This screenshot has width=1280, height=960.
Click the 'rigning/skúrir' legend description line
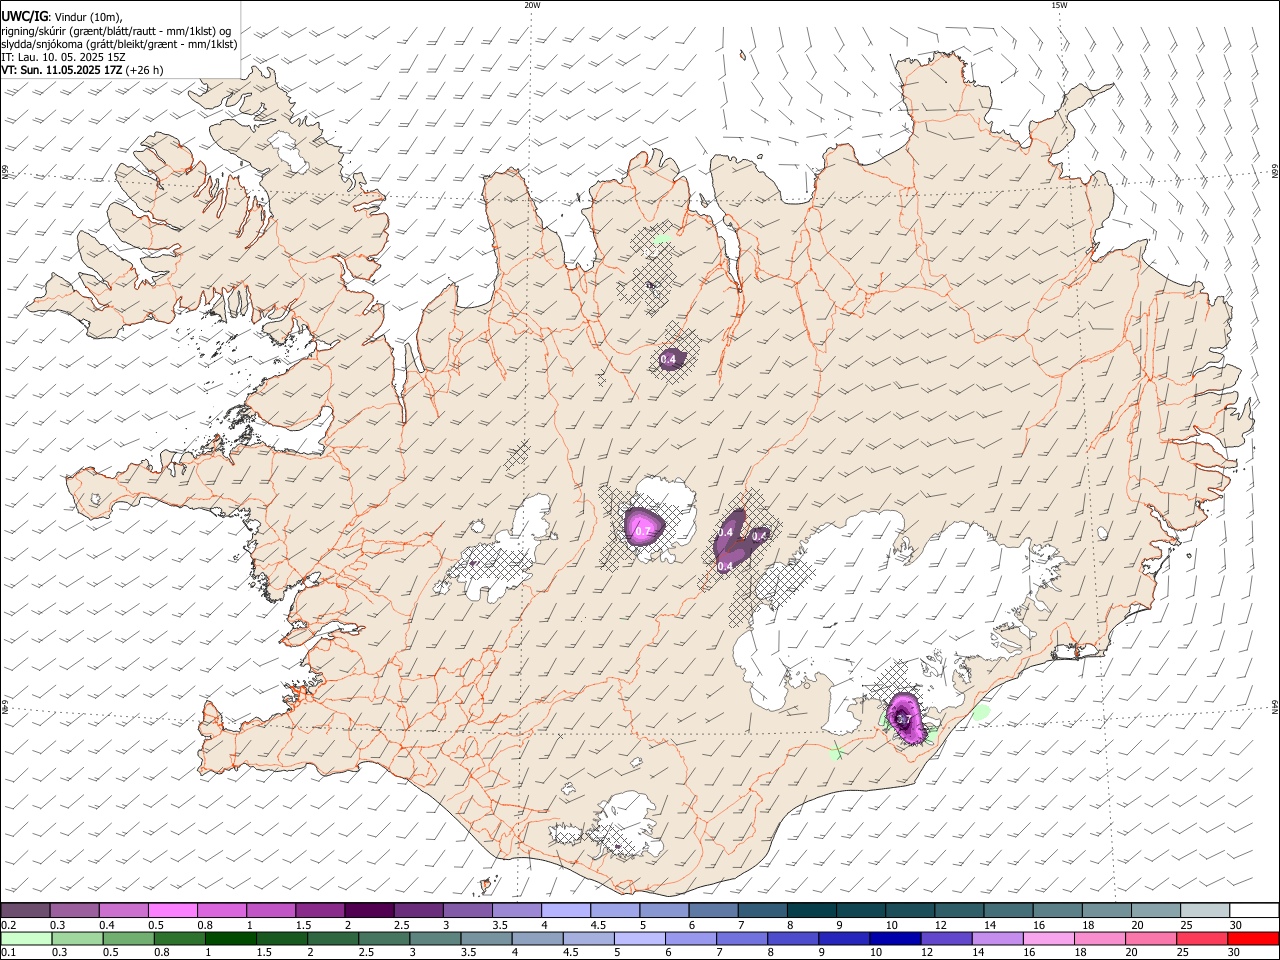pyautogui.click(x=116, y=30)
